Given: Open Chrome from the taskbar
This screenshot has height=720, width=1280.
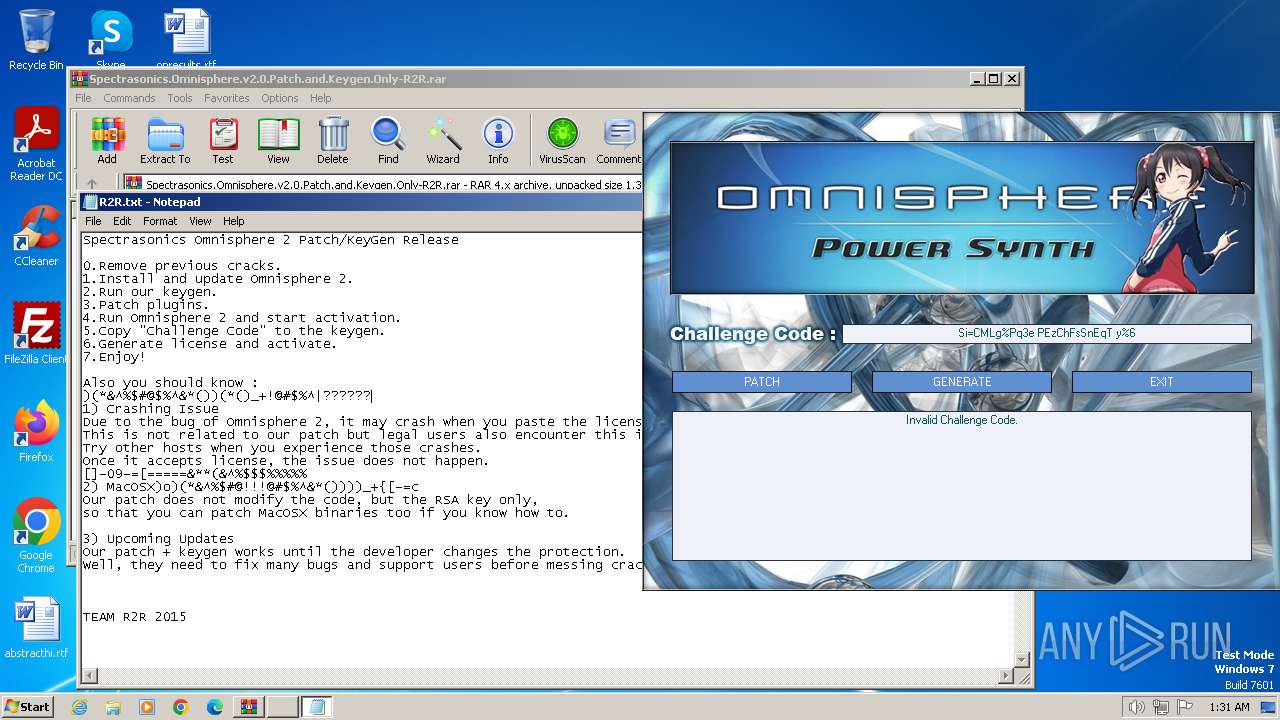Looking at the screenshot, I should pos(181,707).
